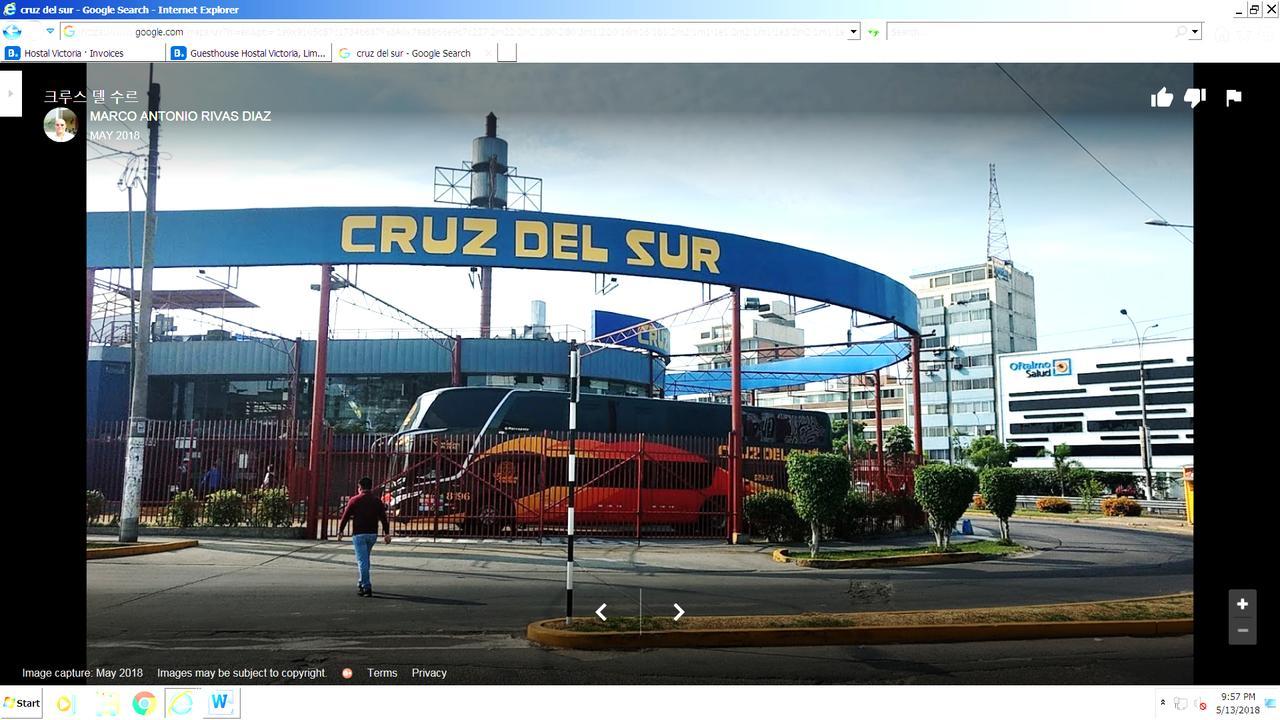Zoom out with the minus button
The width and height of the screenshot is (1280, 720).
(x=1242, y=631)
